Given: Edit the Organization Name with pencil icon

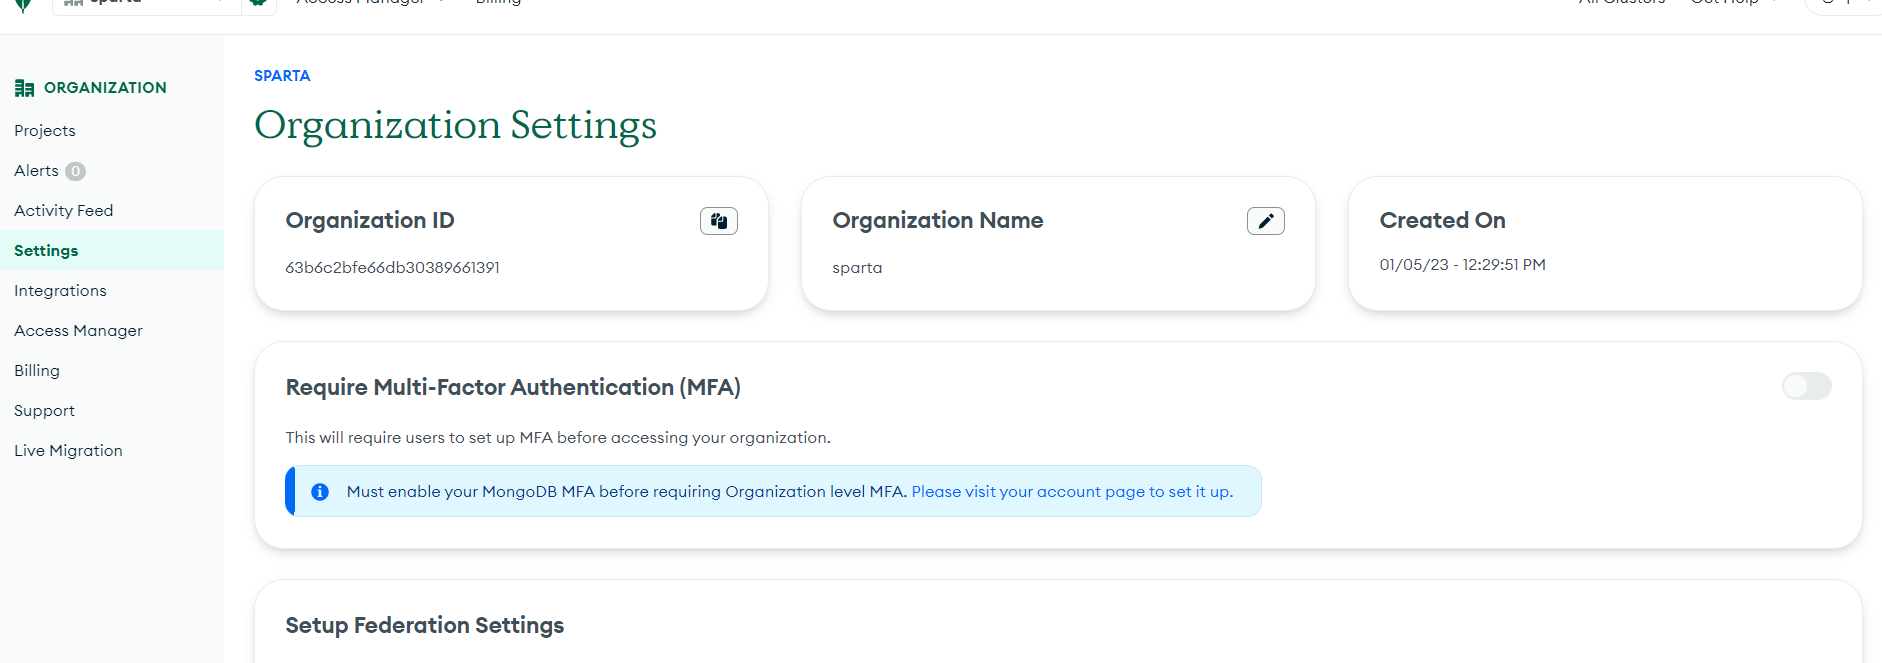Looking at the screenshot, I should [1265, 221].
